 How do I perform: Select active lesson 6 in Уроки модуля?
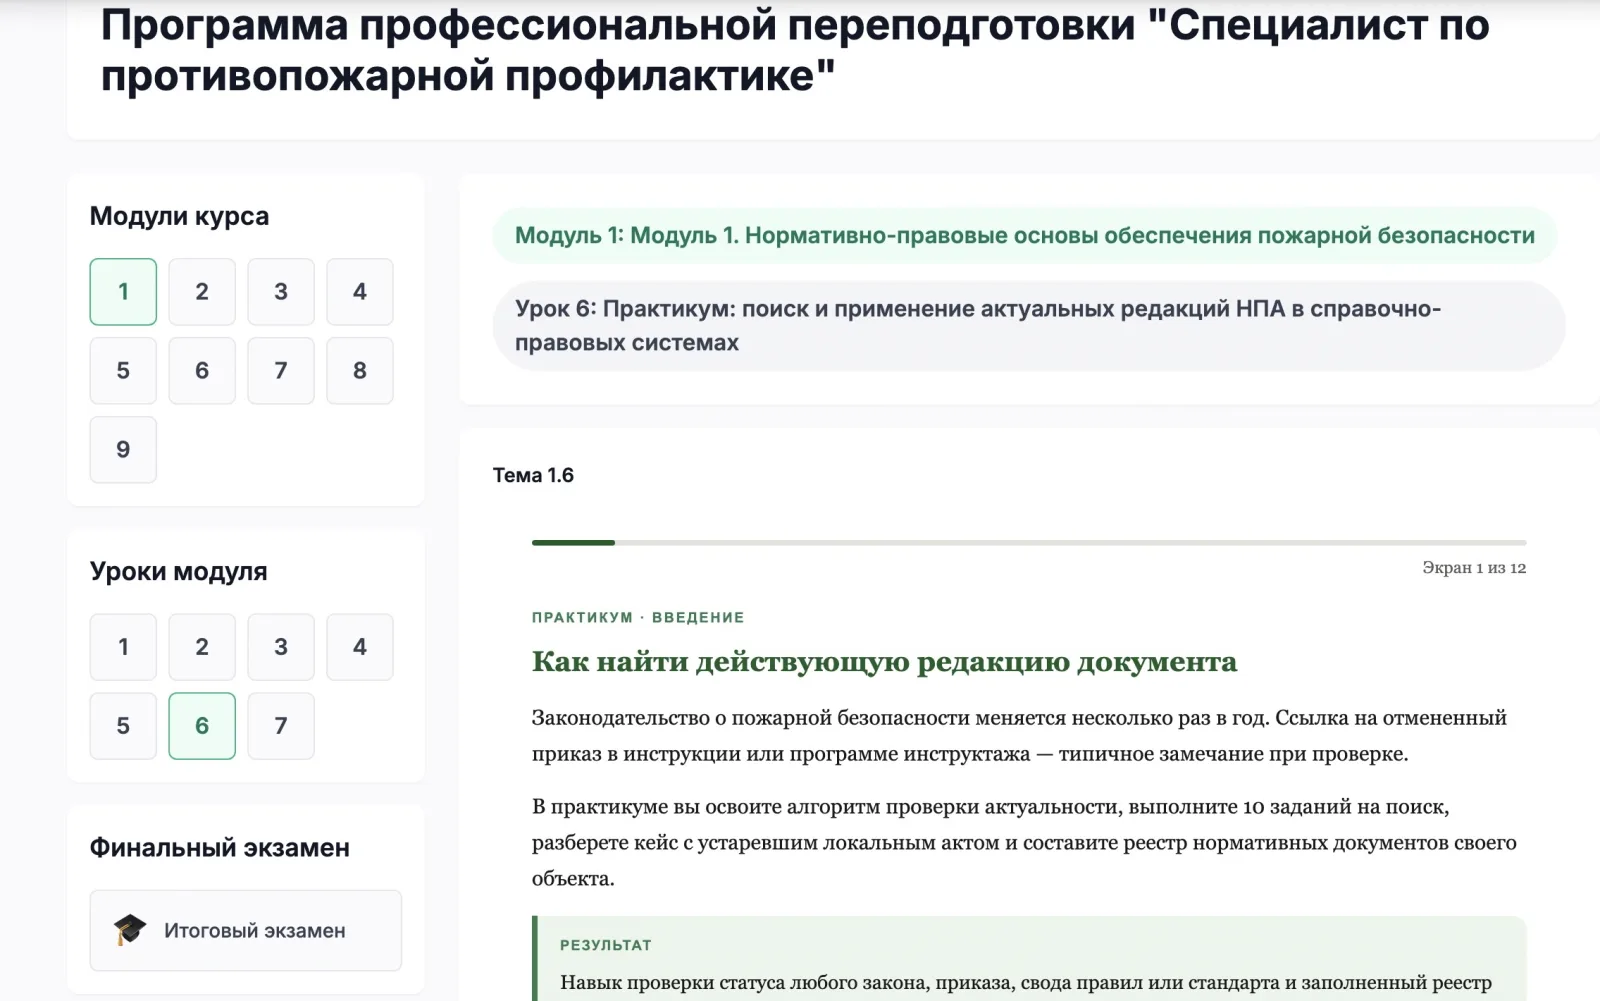tap(202, 726)
